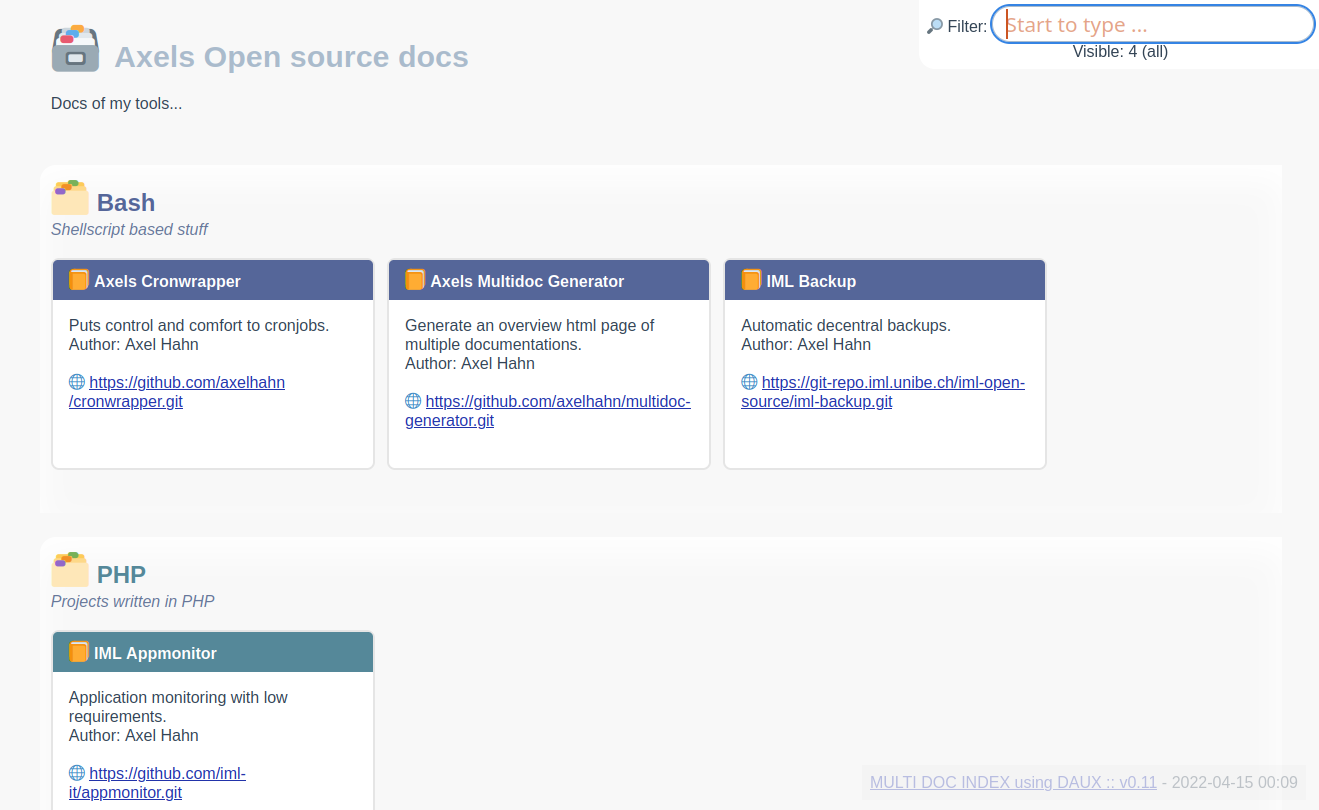The image size is (1319, 810).
Task: Click the globe icon beside the iml-backup.git link
Action: pos(749,382)
